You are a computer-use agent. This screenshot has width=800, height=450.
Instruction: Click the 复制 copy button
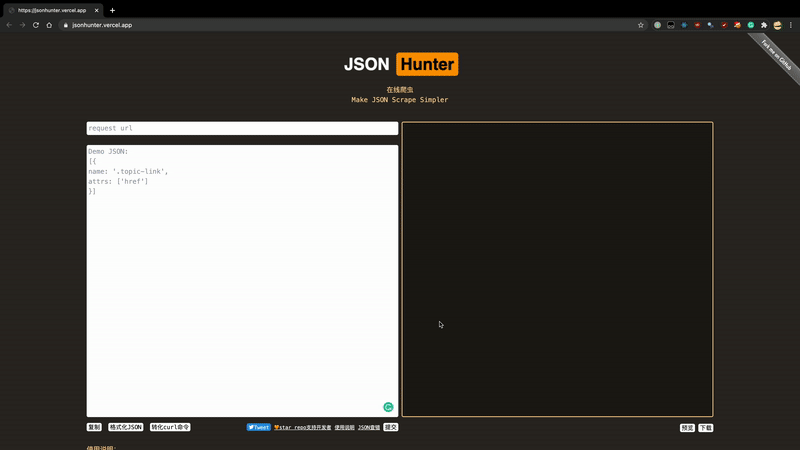click(94, 427)
